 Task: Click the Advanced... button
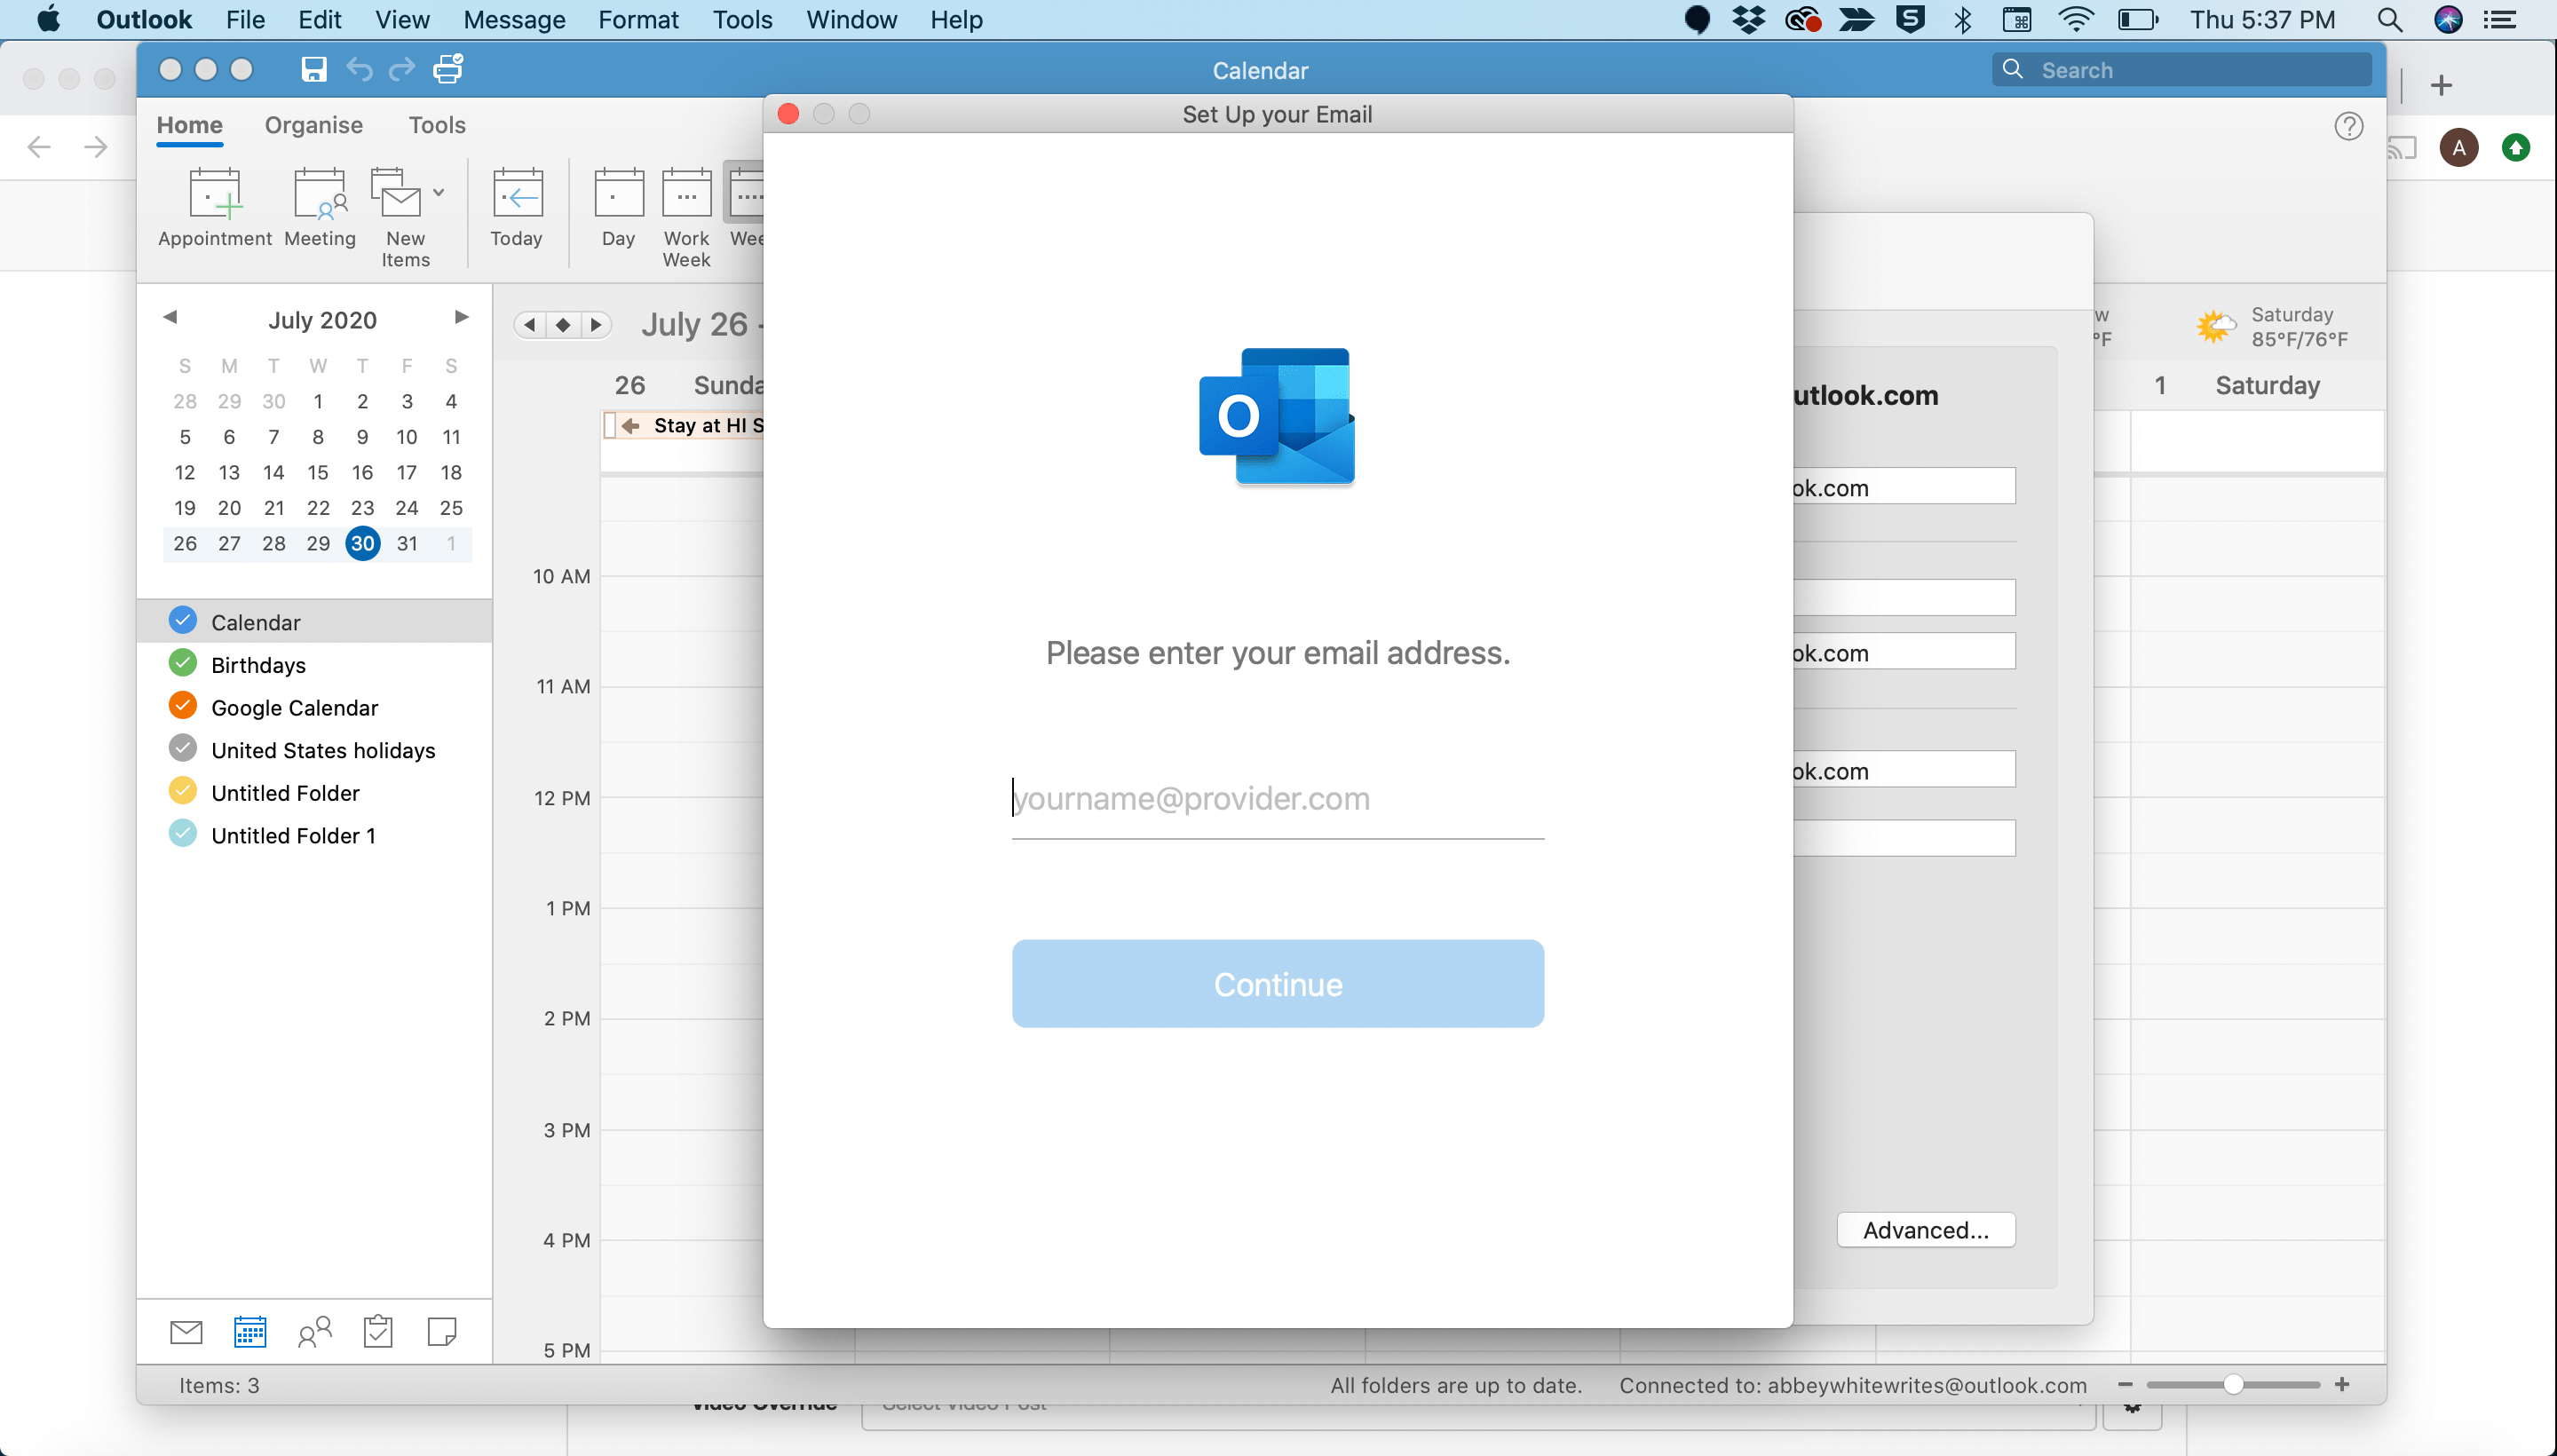click(1925, 1229)
